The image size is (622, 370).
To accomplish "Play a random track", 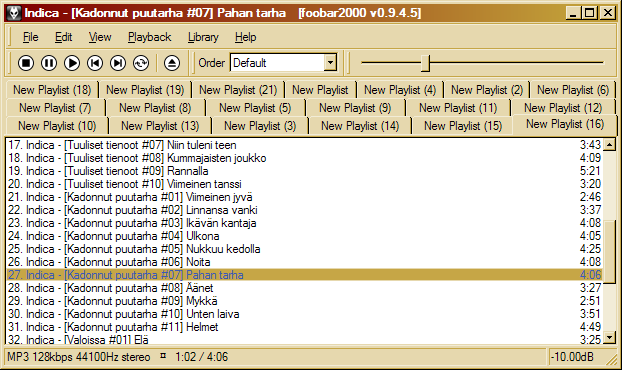I will pos(141,63).
